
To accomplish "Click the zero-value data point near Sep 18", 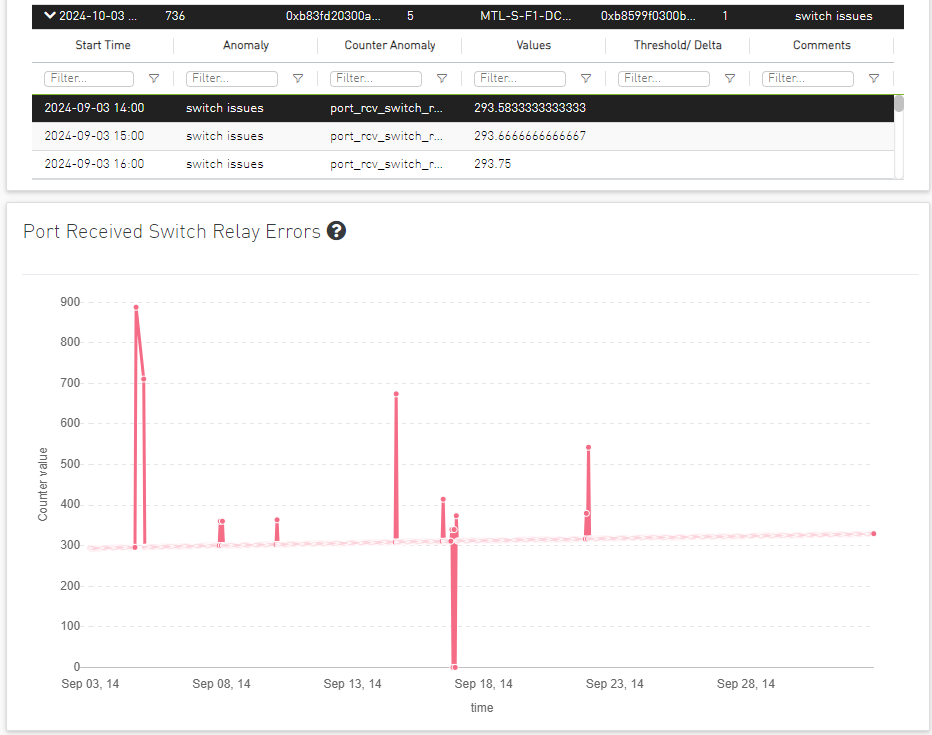I will coord(454,667).
